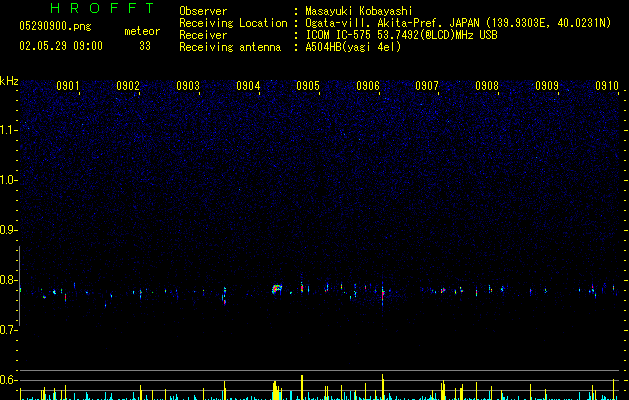Click the 0904 time marker

coord(248,86)
